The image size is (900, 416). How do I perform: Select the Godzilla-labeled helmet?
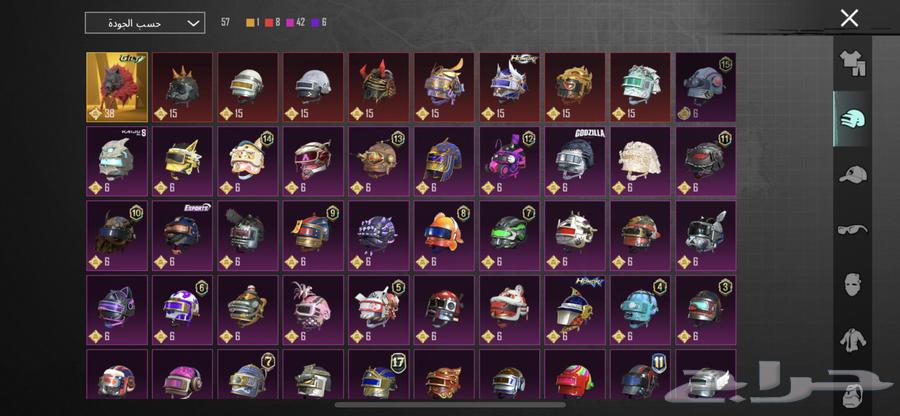575,161
